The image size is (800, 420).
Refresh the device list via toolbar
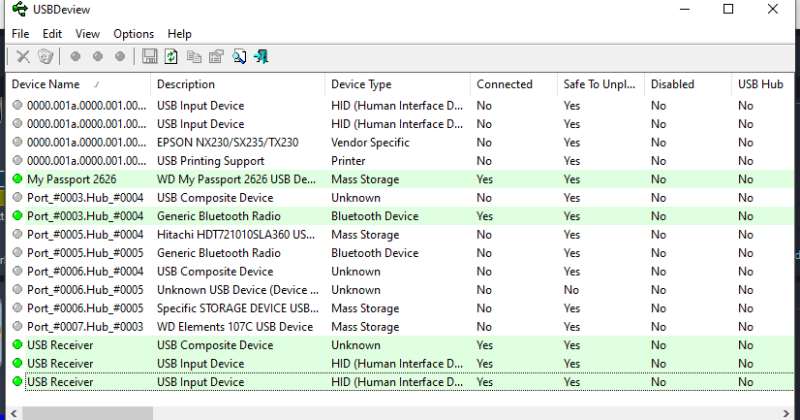tap(171, 57)
